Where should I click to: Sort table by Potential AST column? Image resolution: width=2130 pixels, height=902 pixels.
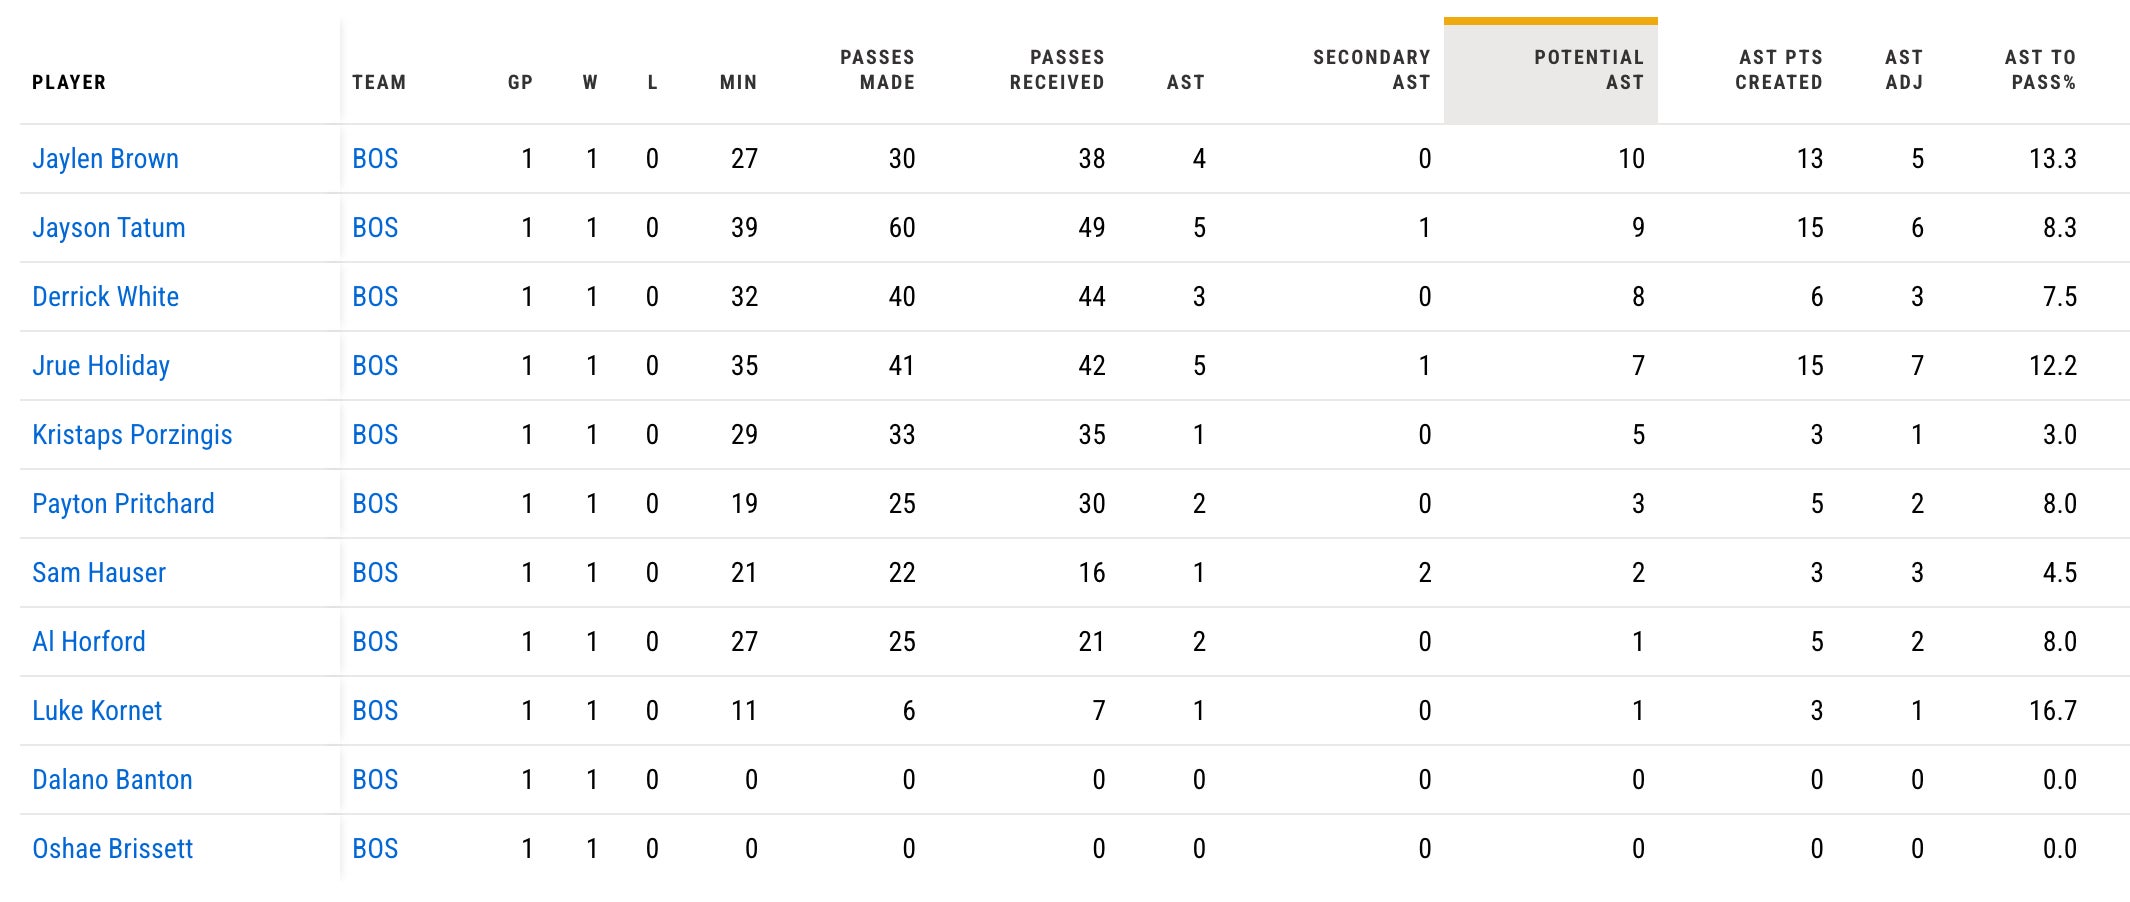tap(1588, 70)
